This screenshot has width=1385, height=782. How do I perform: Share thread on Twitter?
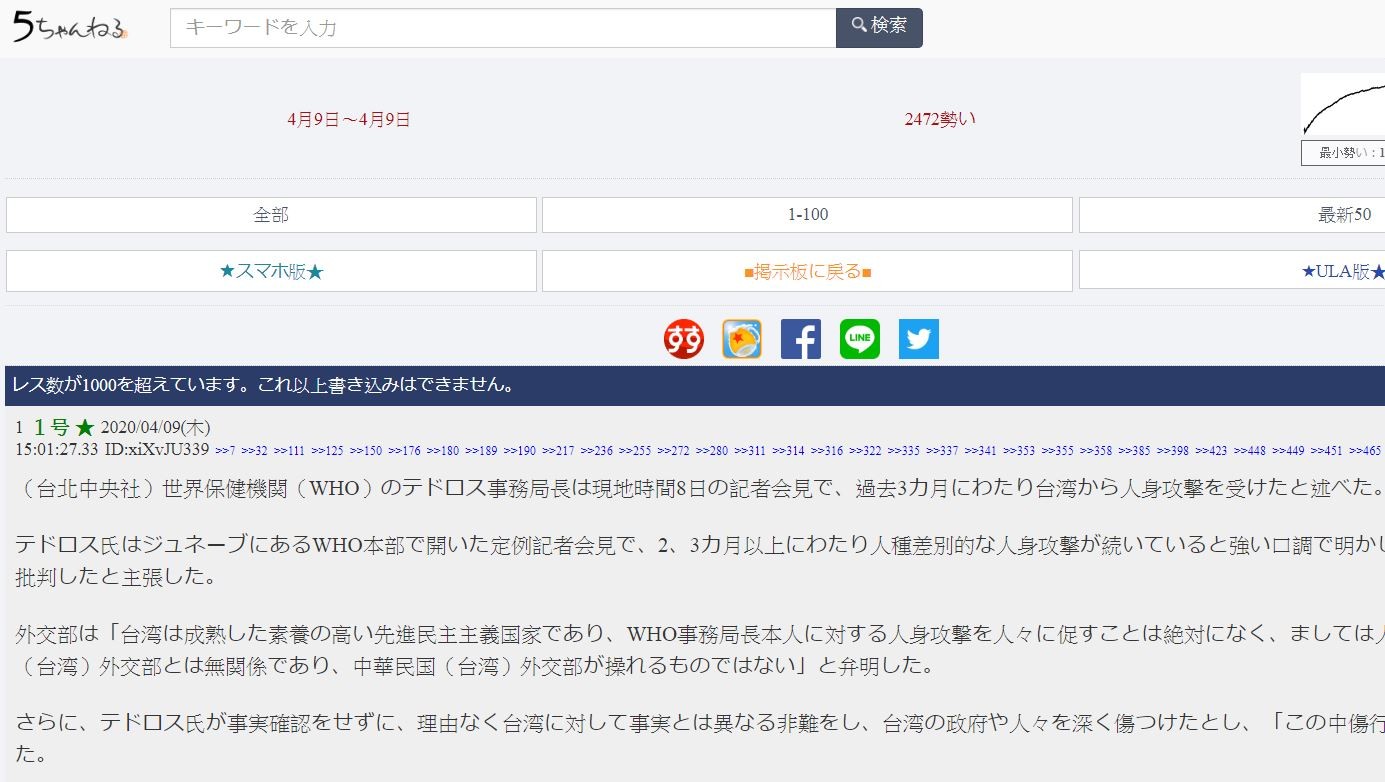coord(919,339)
